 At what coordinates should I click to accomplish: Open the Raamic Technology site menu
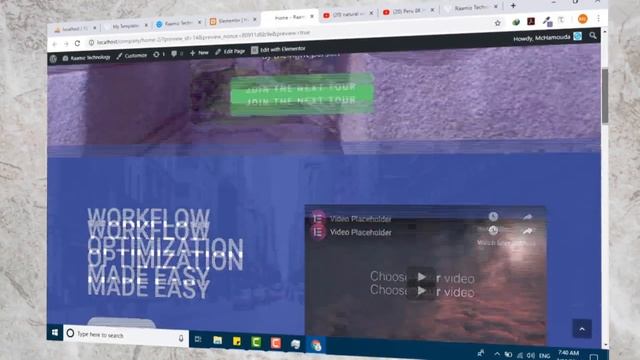click(x=86, y=58)
